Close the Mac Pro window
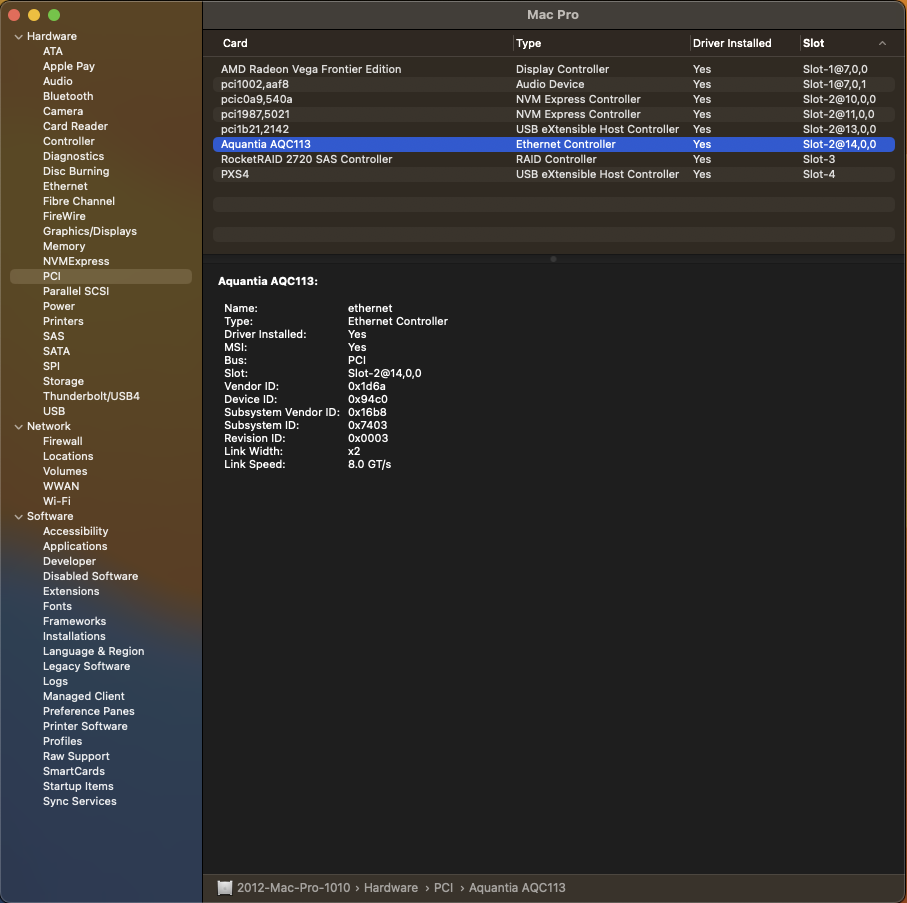This screenshot has width=907, height=903. (x=14, y=15)
